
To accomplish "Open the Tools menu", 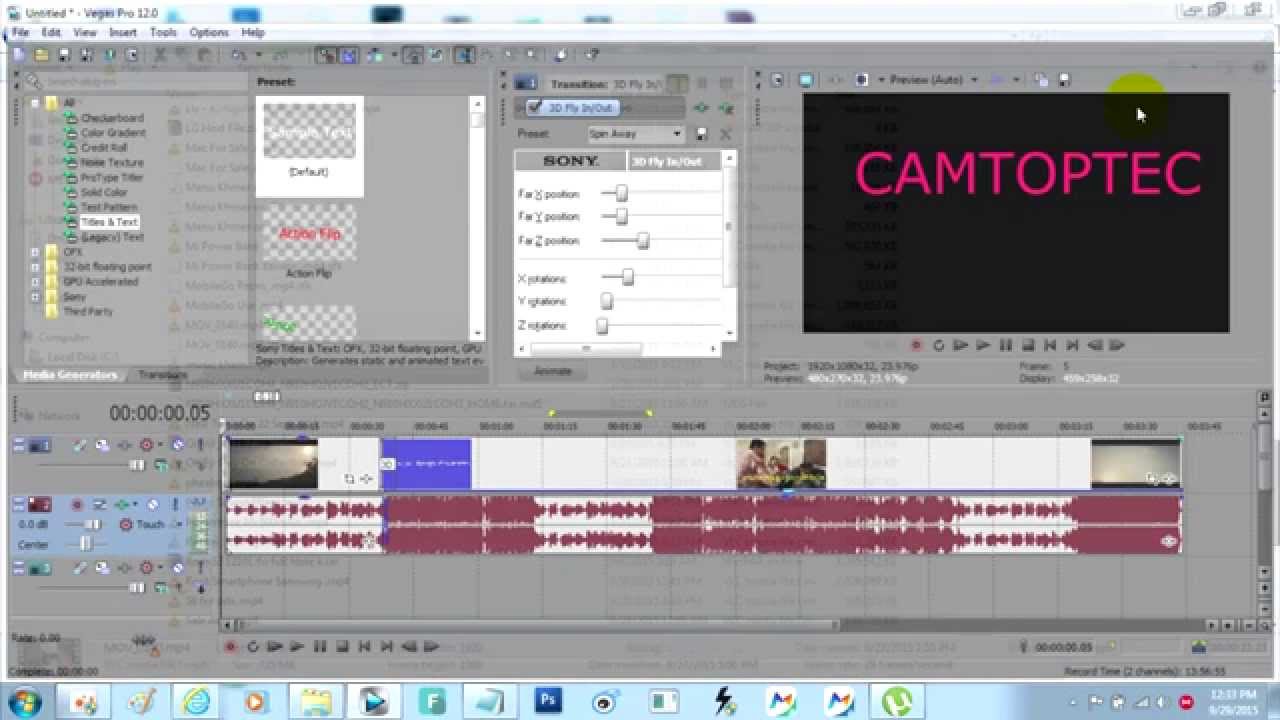I will point(163,32).
